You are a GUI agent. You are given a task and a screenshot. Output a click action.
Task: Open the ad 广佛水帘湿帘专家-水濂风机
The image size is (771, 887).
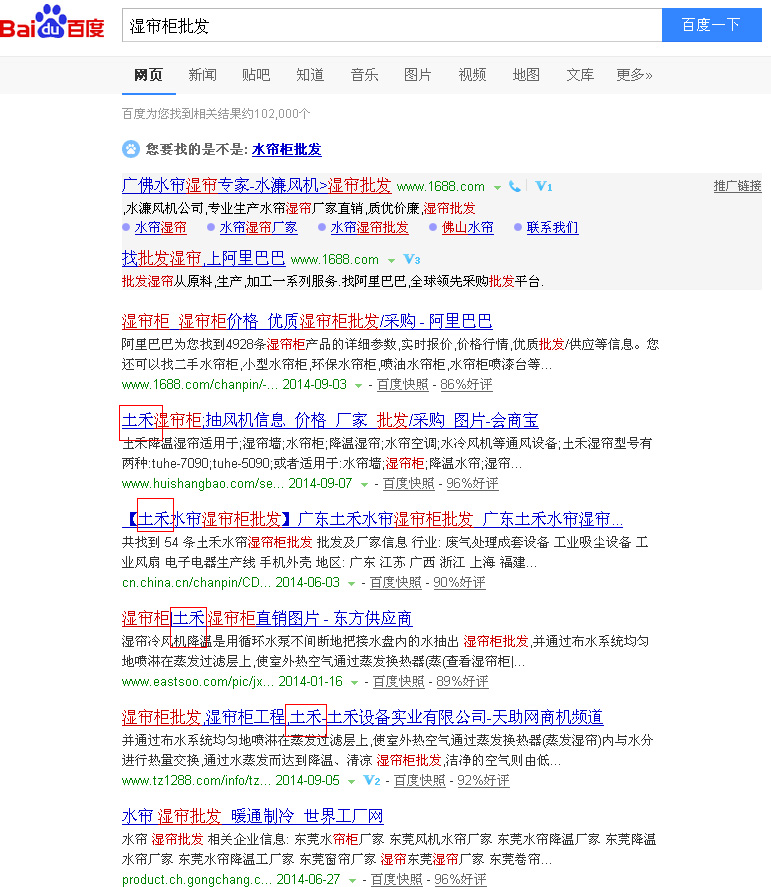pyautogui.click(x=257, y=185)
